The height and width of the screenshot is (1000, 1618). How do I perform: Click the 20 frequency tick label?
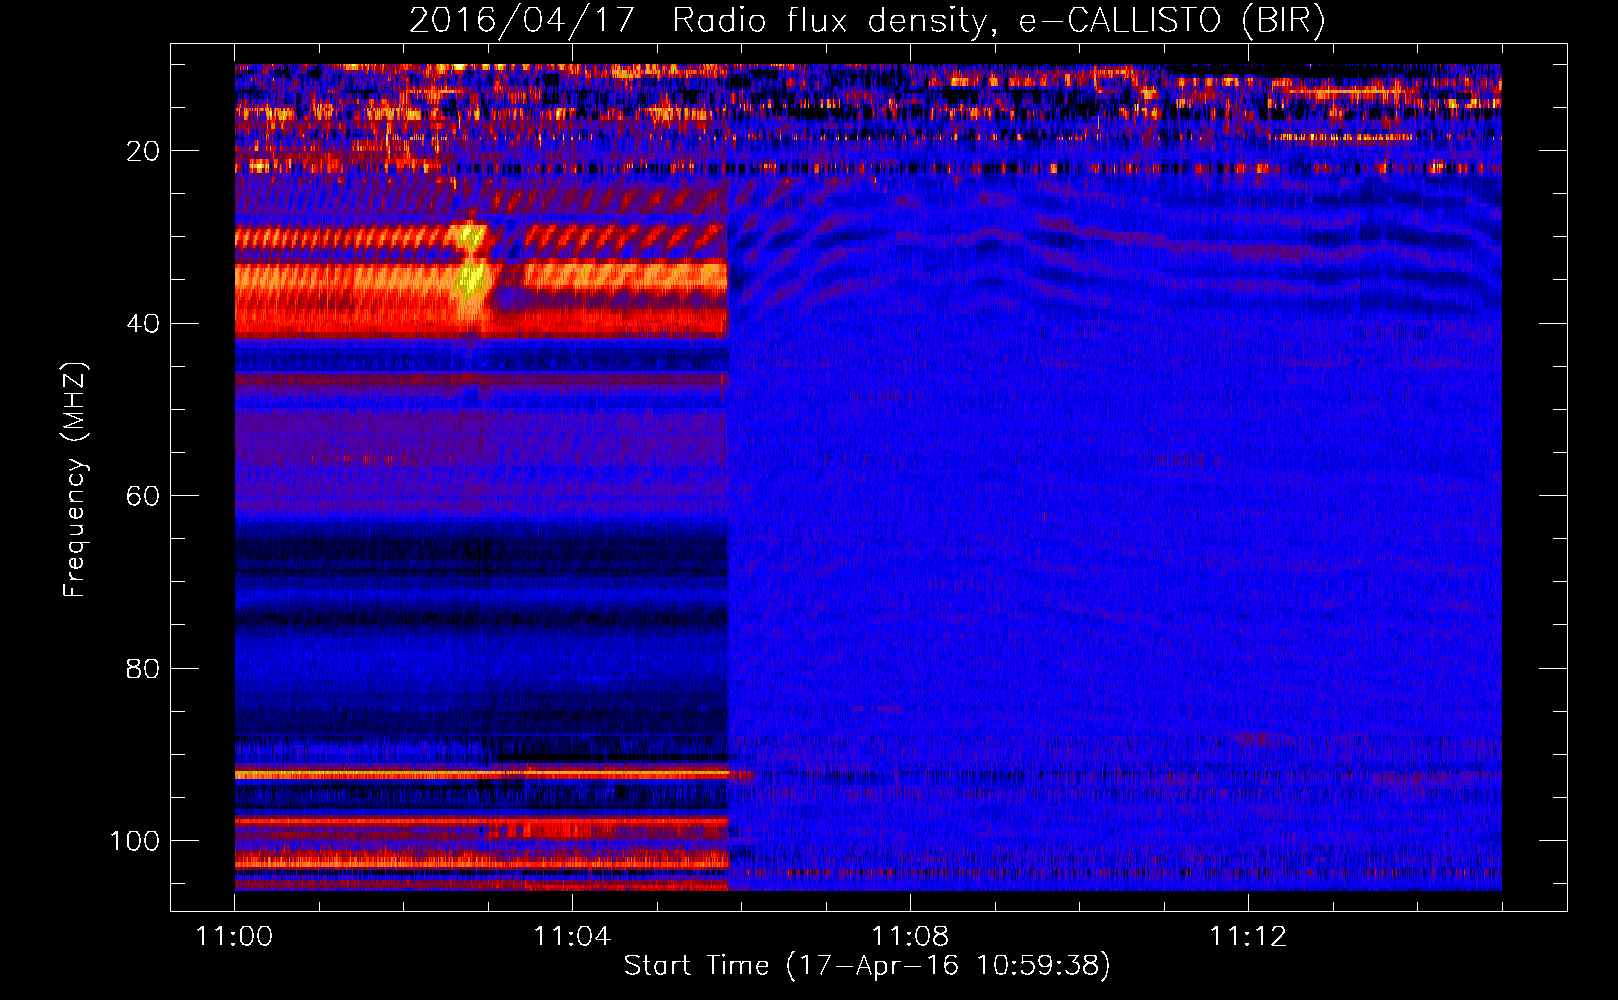tap(143, 151)
